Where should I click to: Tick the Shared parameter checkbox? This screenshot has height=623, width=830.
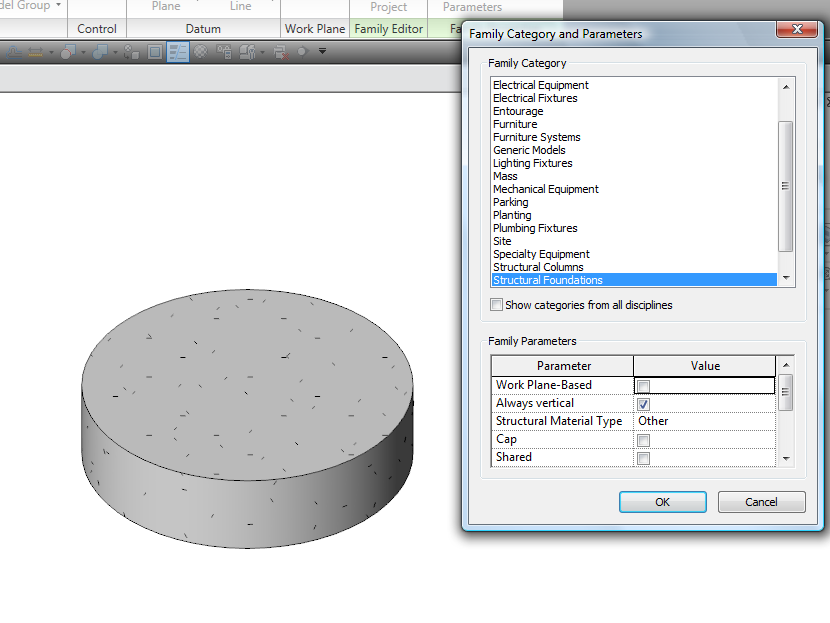[x=644, y=458]
